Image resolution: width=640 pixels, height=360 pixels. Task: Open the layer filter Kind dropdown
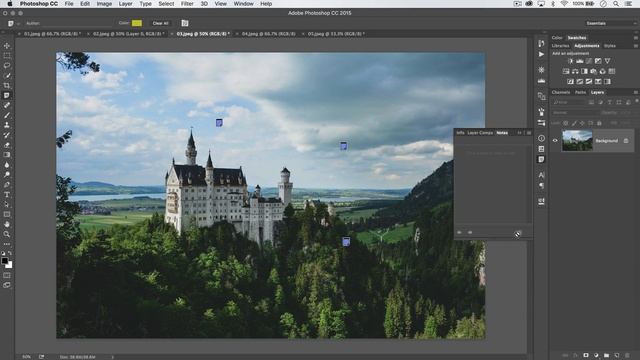point(569,102)
